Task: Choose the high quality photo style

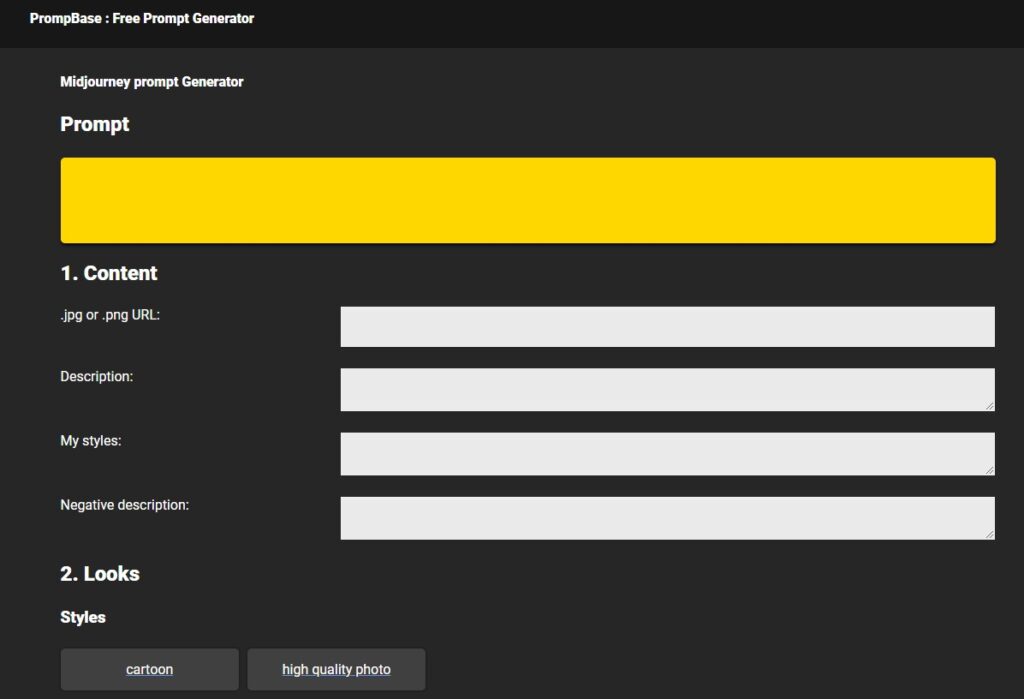Action: pyautogui.click(x=336, y=669)
